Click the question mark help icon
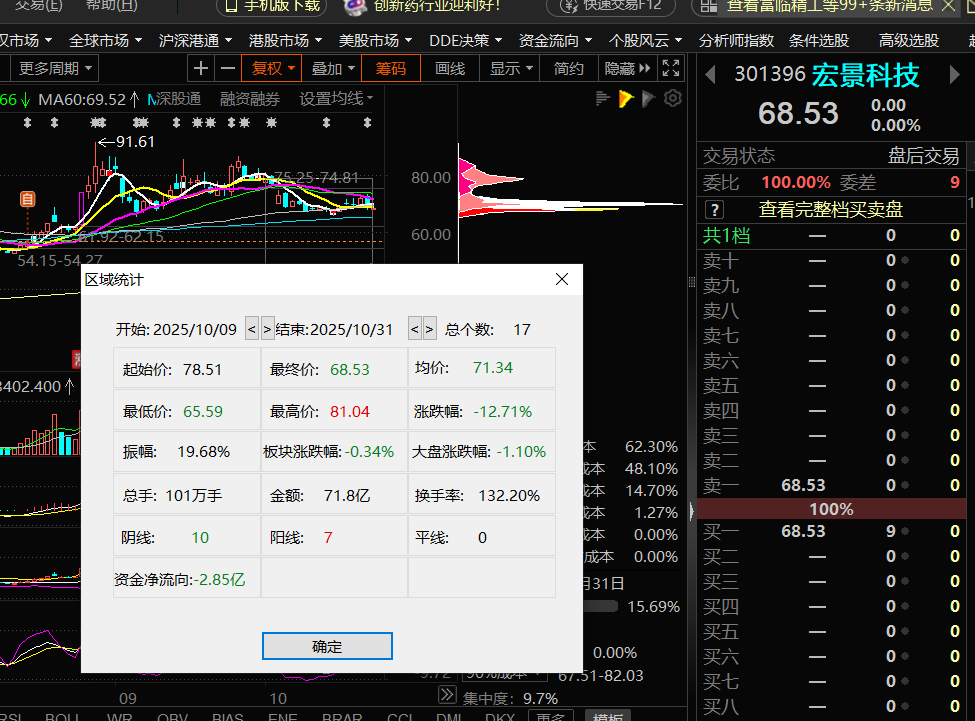The image size is (975, 721). 714,209
